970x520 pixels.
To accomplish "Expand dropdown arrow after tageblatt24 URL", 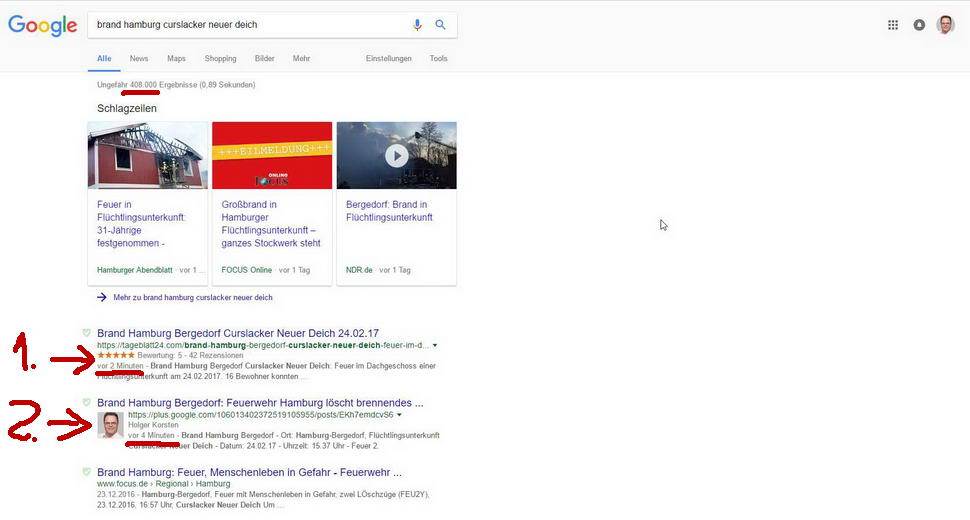I will [x=435, y=345].
